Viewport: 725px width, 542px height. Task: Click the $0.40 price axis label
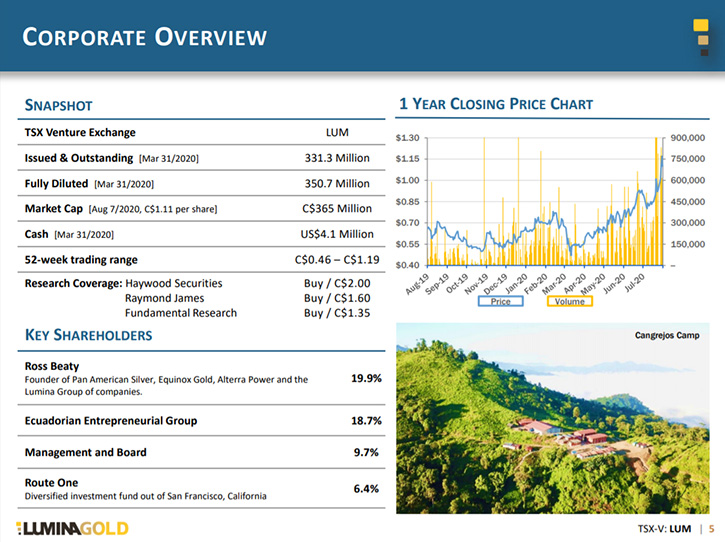[407, 265]
